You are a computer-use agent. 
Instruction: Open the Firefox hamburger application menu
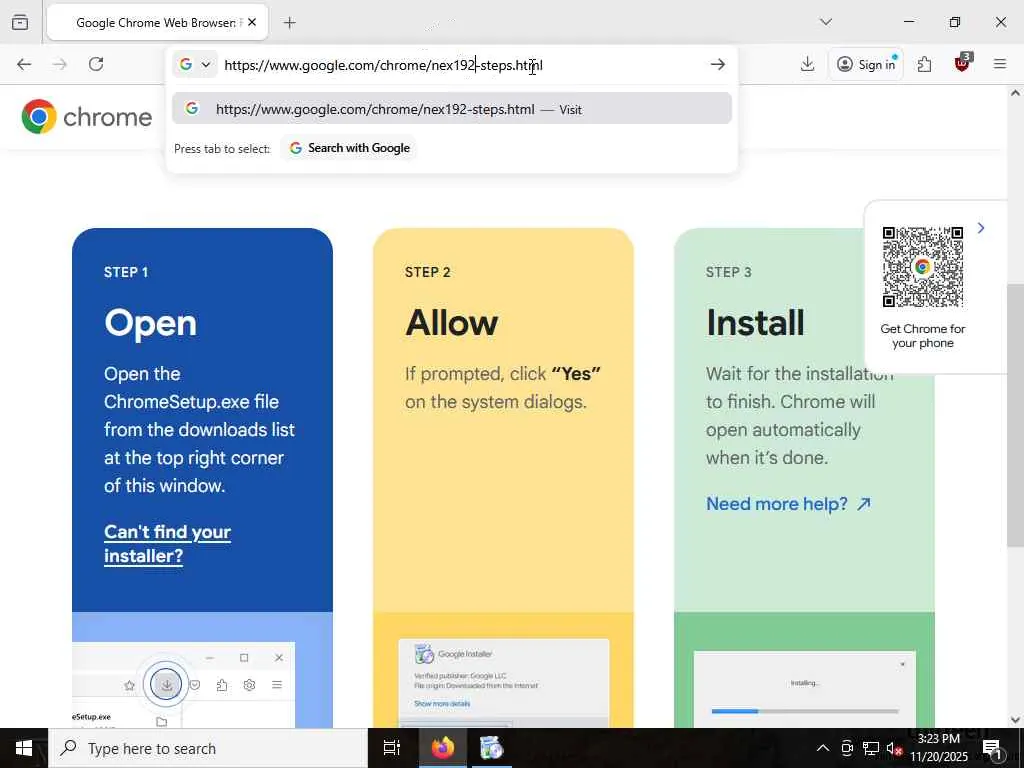(x=1000, y=64)
